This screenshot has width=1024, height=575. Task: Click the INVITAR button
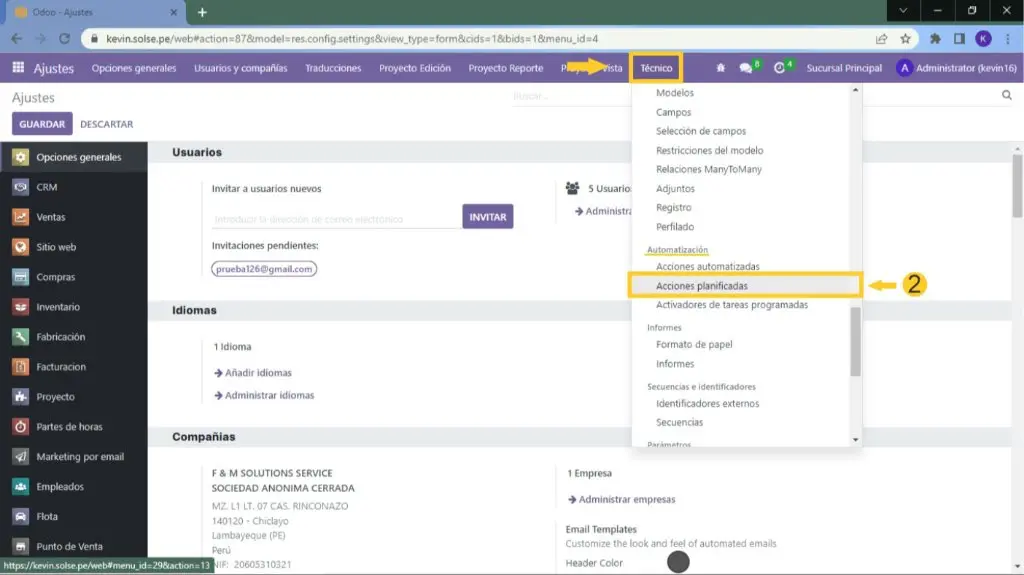point(487,217)
